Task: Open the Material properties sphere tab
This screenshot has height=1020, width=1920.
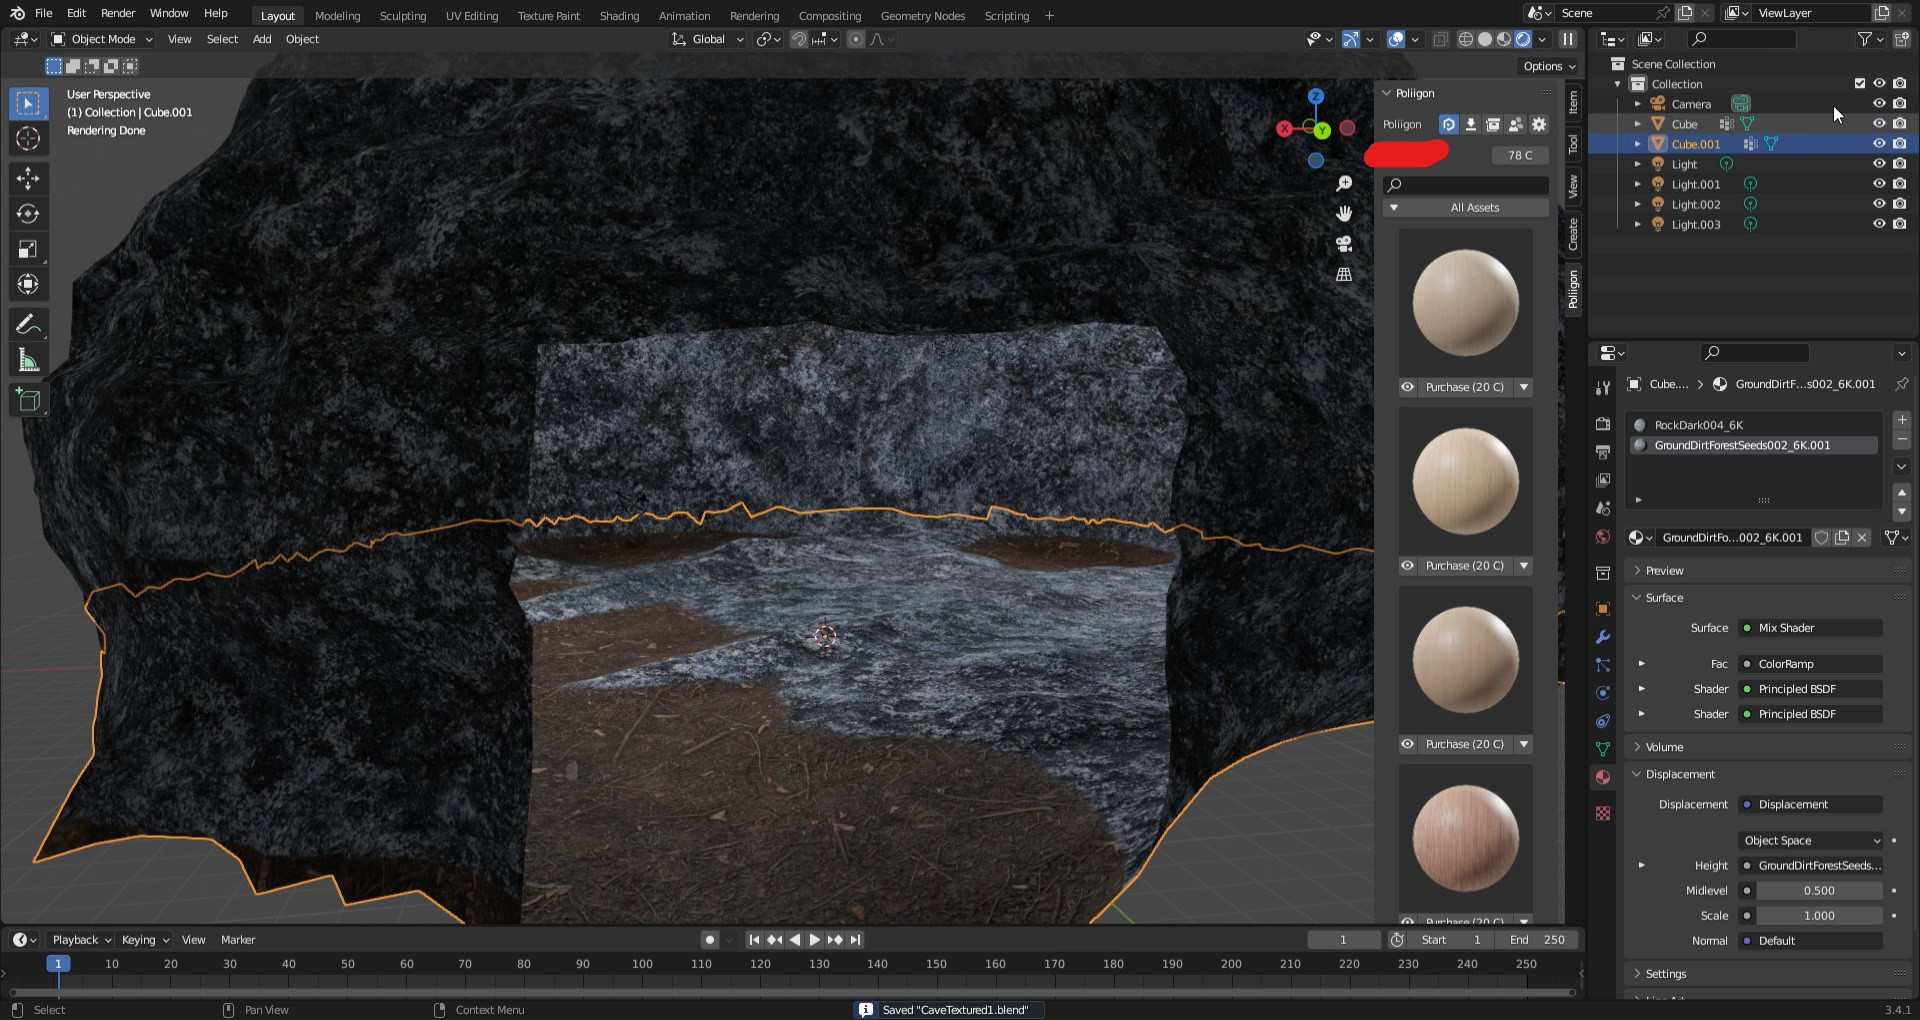Action: (x=1603, y=777)
